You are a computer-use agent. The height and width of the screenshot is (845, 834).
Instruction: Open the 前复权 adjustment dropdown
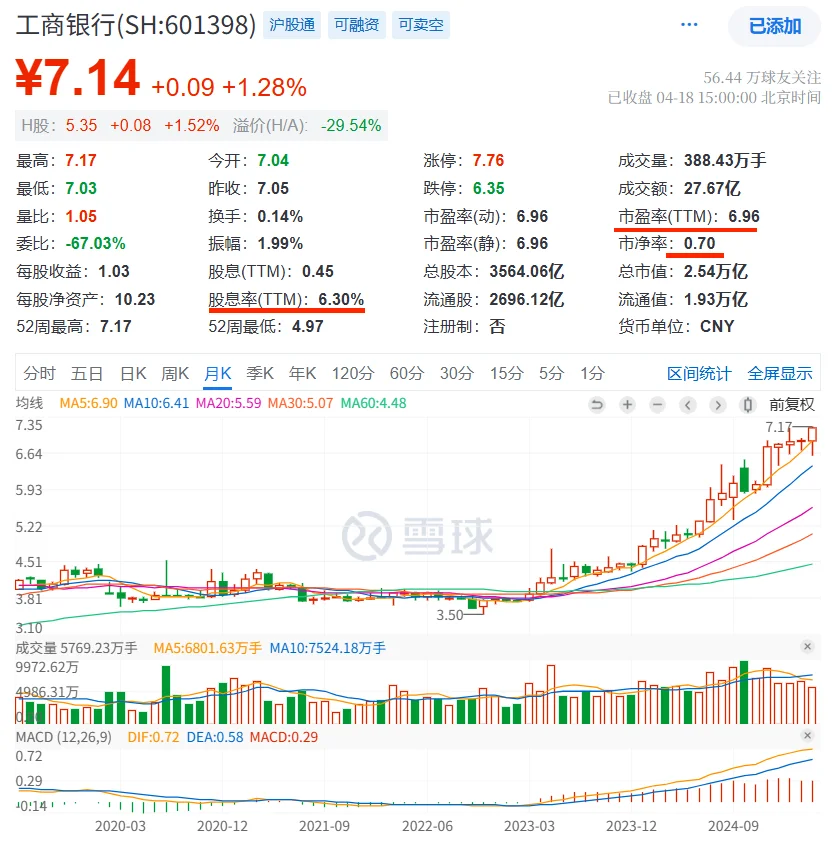click(791, 404)
